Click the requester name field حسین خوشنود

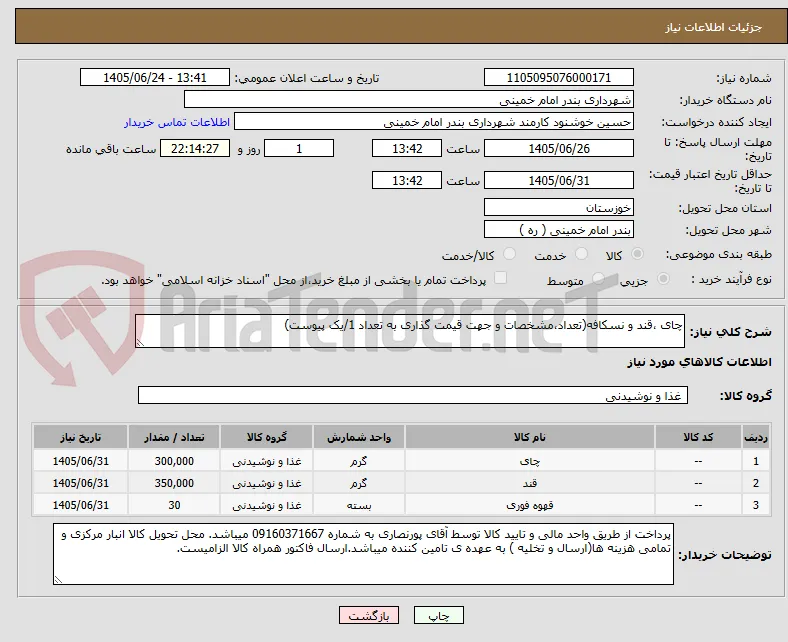click(434, 122)
